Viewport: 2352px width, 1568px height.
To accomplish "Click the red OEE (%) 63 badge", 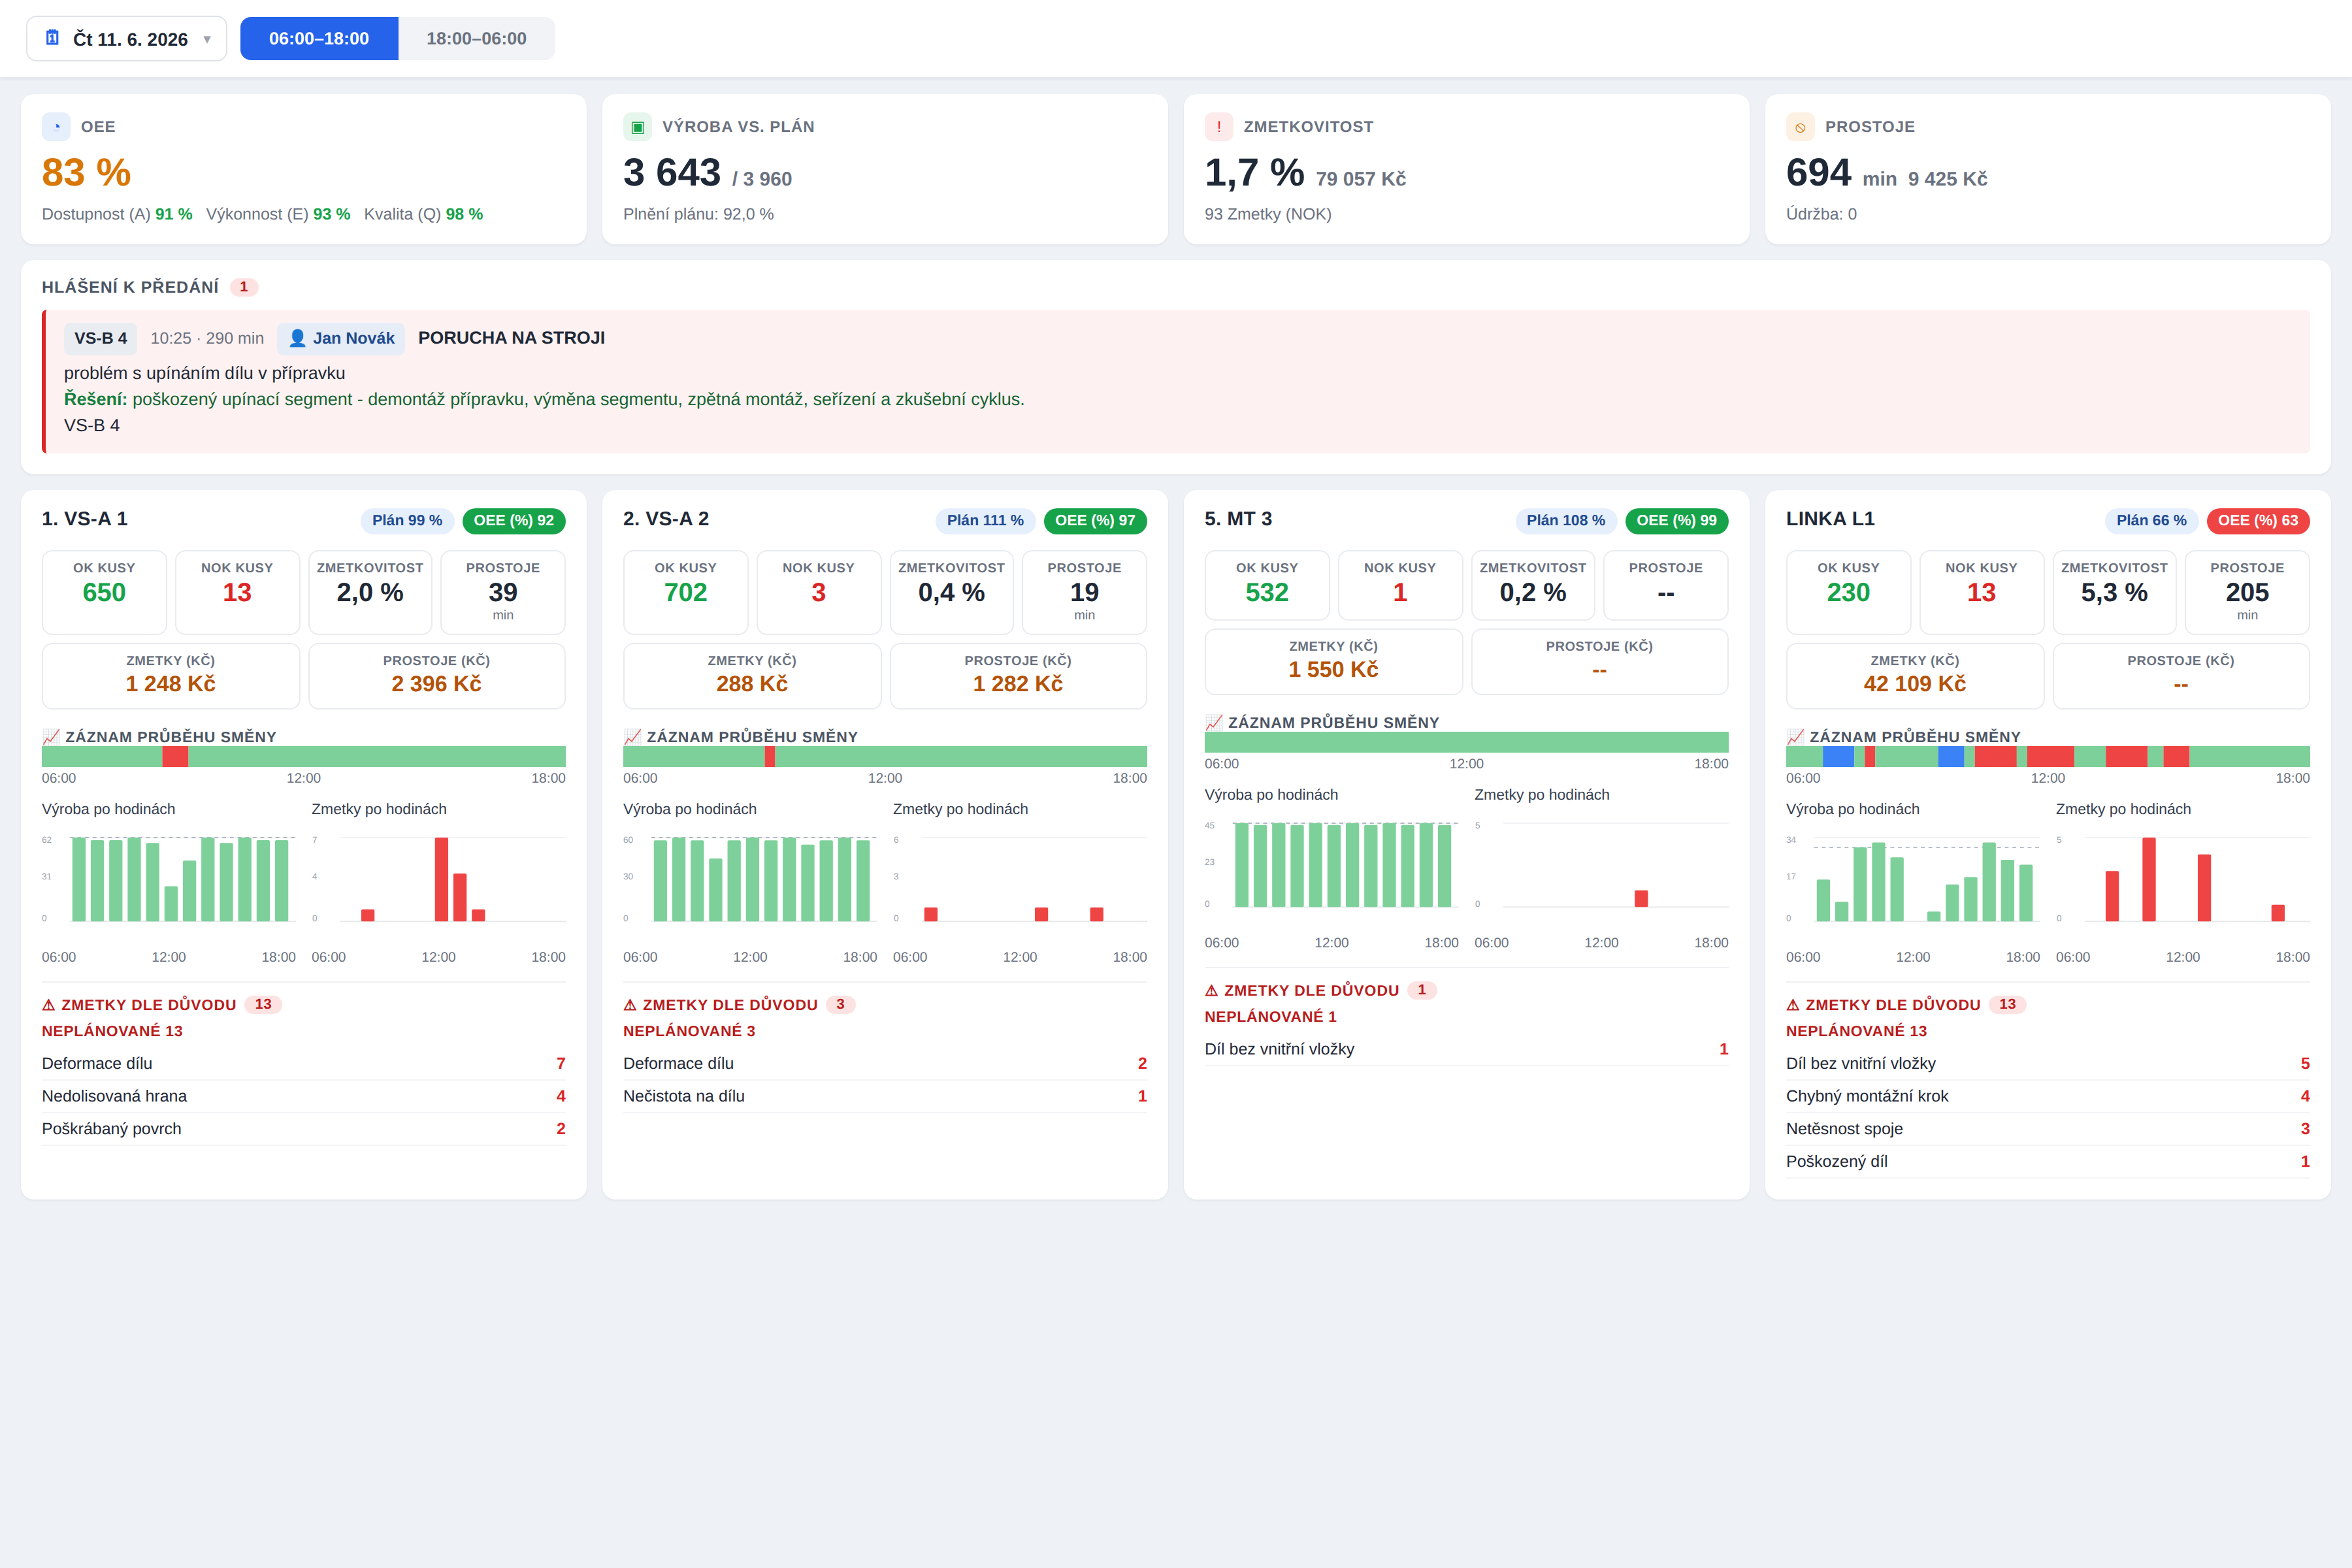I will (2258, 521).
